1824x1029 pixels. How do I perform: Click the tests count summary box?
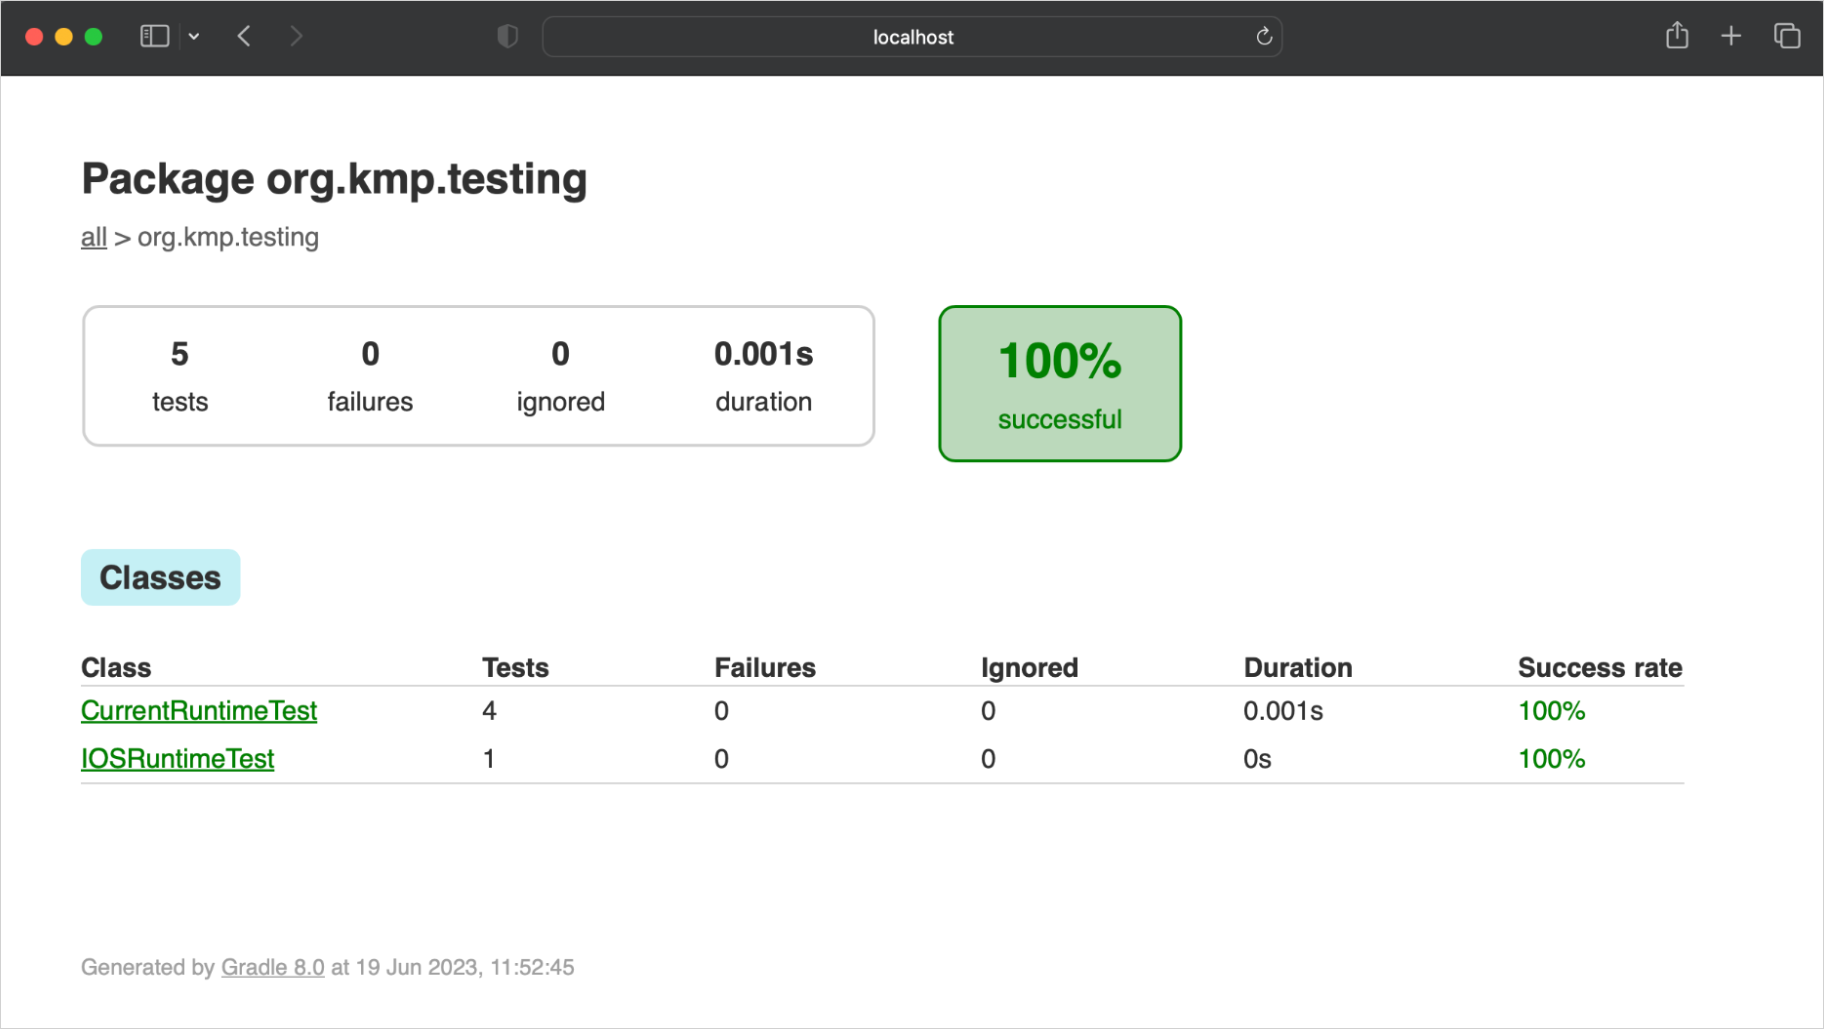(179, 375)
